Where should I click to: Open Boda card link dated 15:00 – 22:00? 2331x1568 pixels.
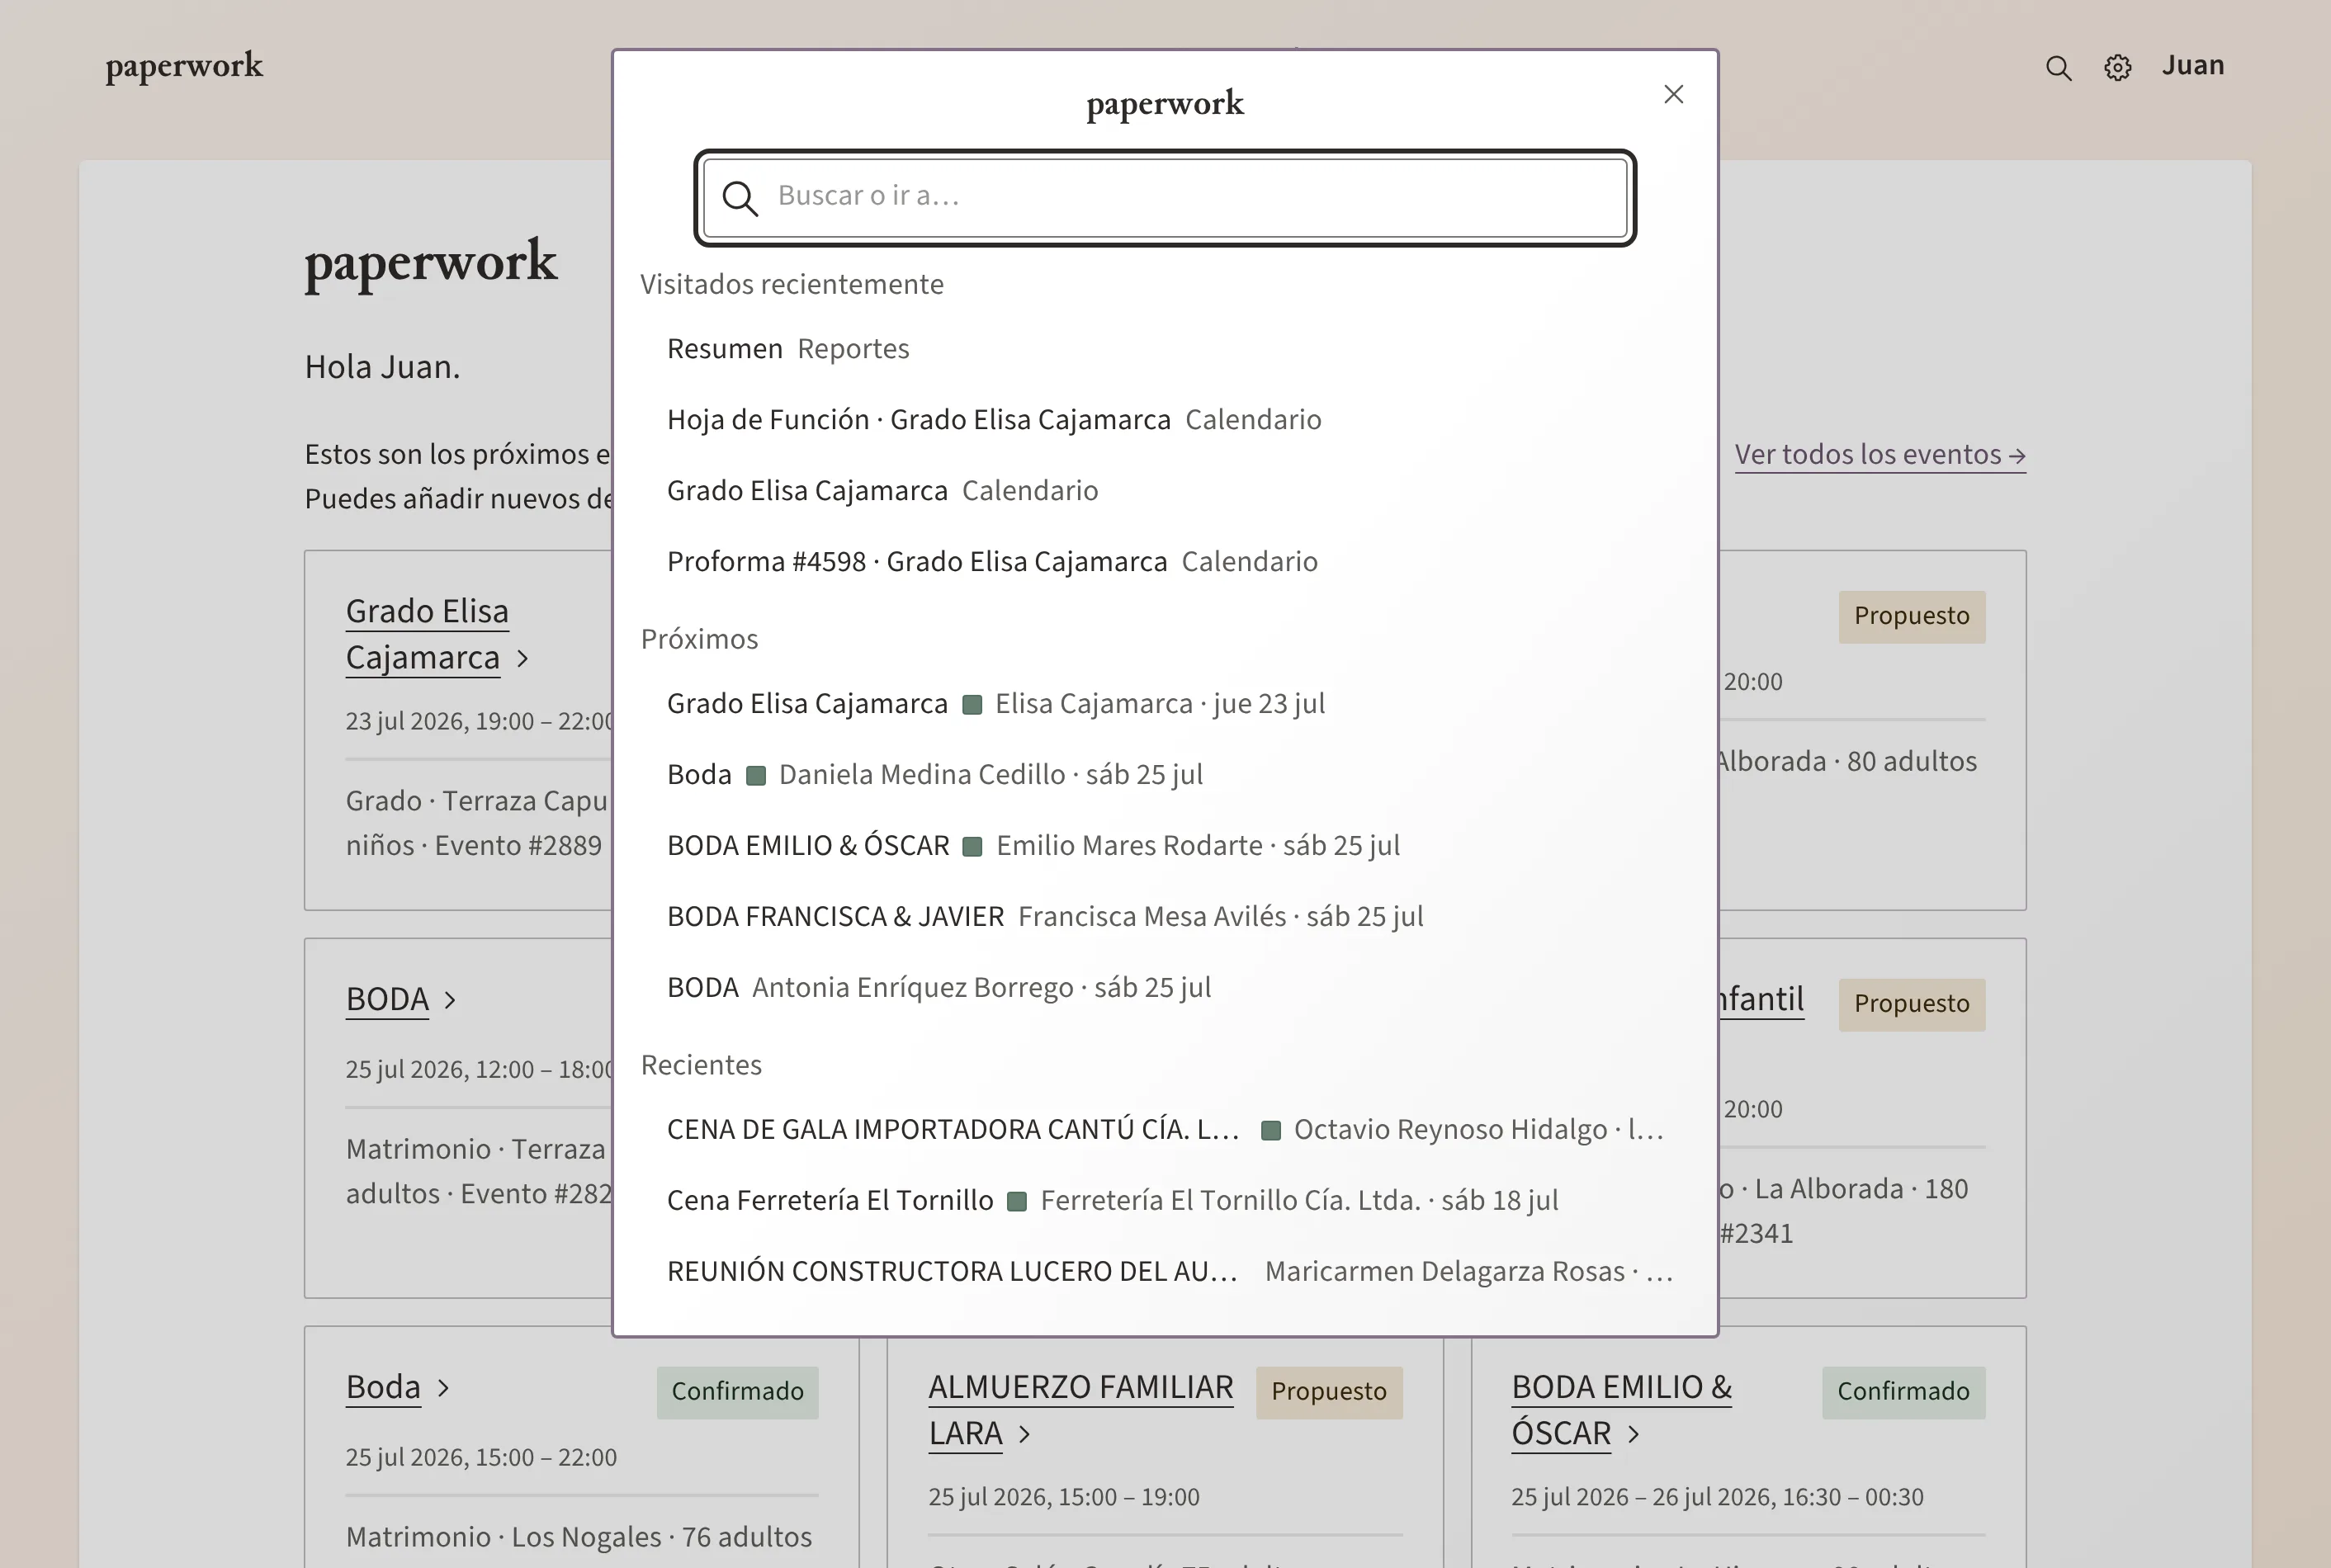click(x=383, y=1387)
